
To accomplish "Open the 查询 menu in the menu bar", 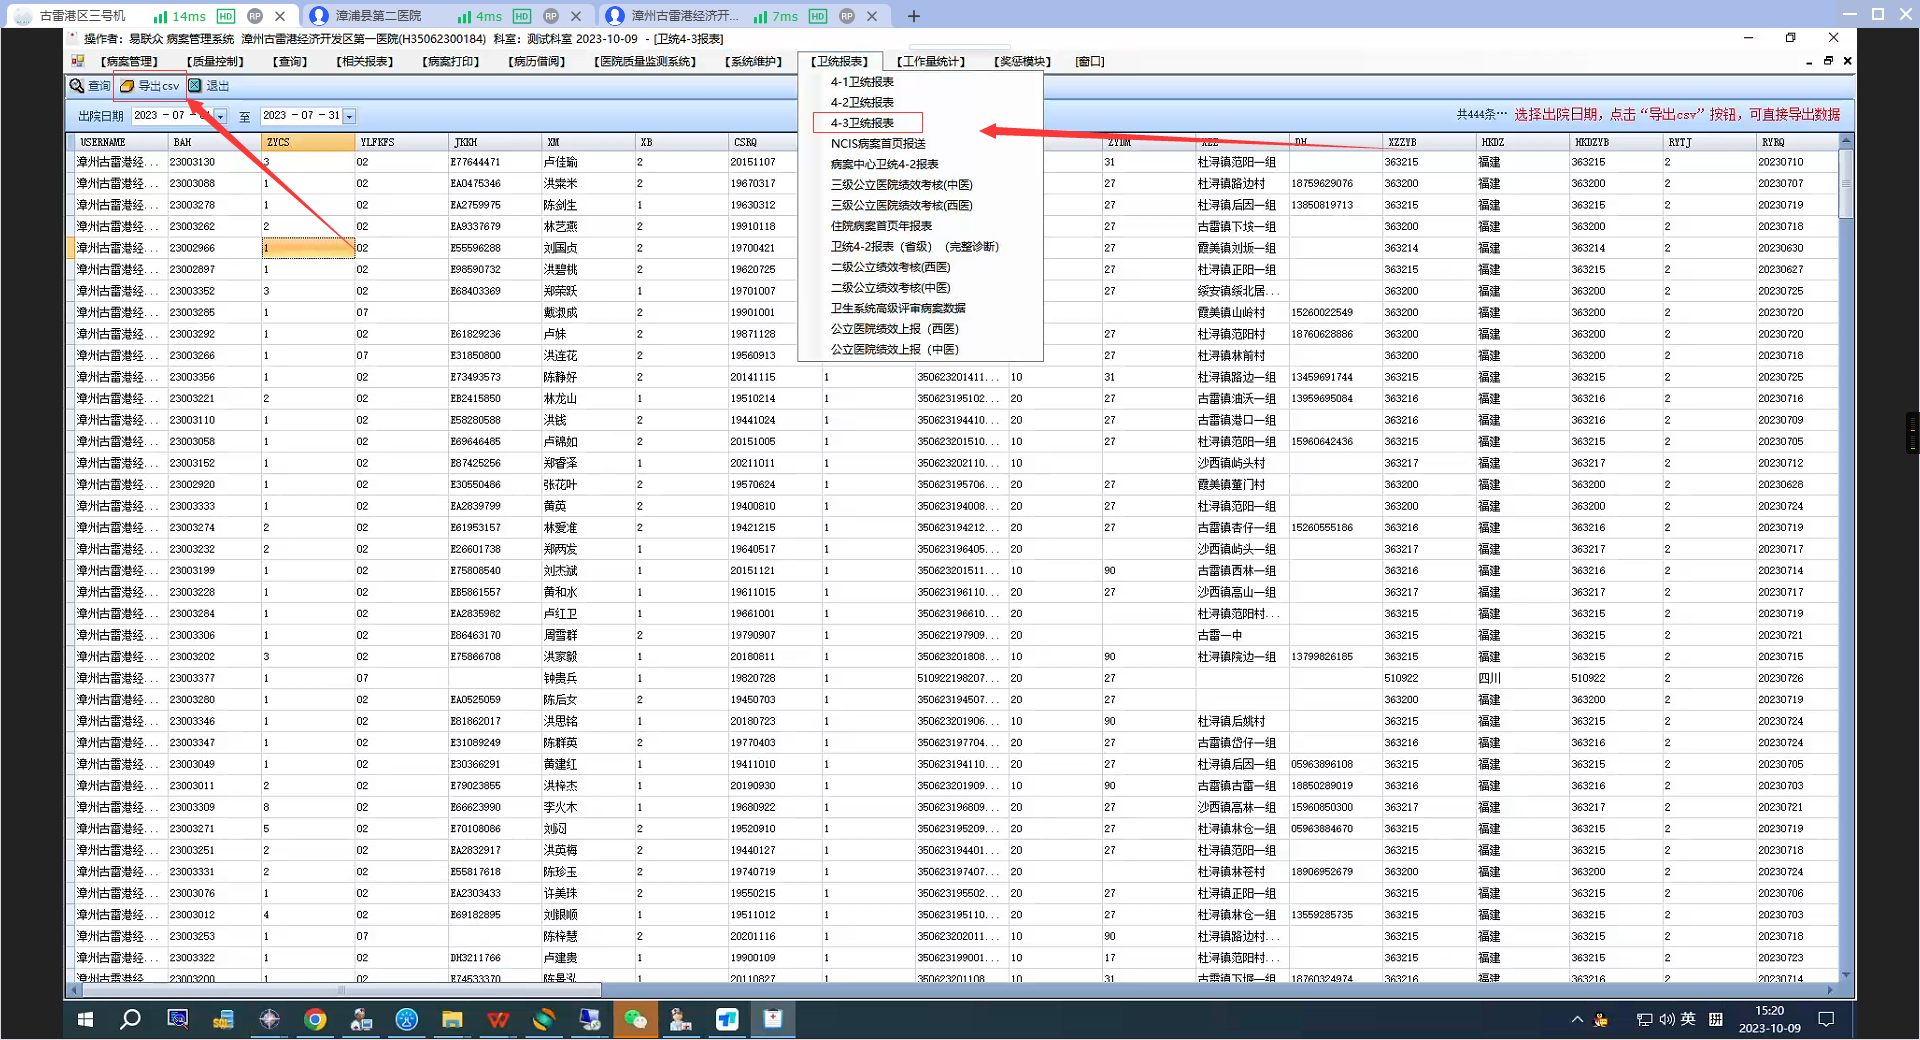I will [x=290, y=62].
